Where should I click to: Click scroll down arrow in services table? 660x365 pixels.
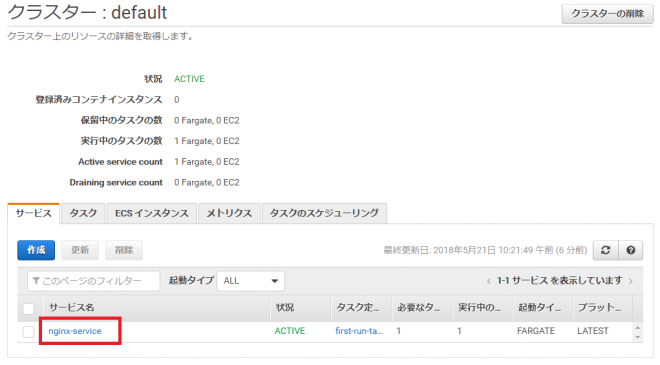pos(637,337)
